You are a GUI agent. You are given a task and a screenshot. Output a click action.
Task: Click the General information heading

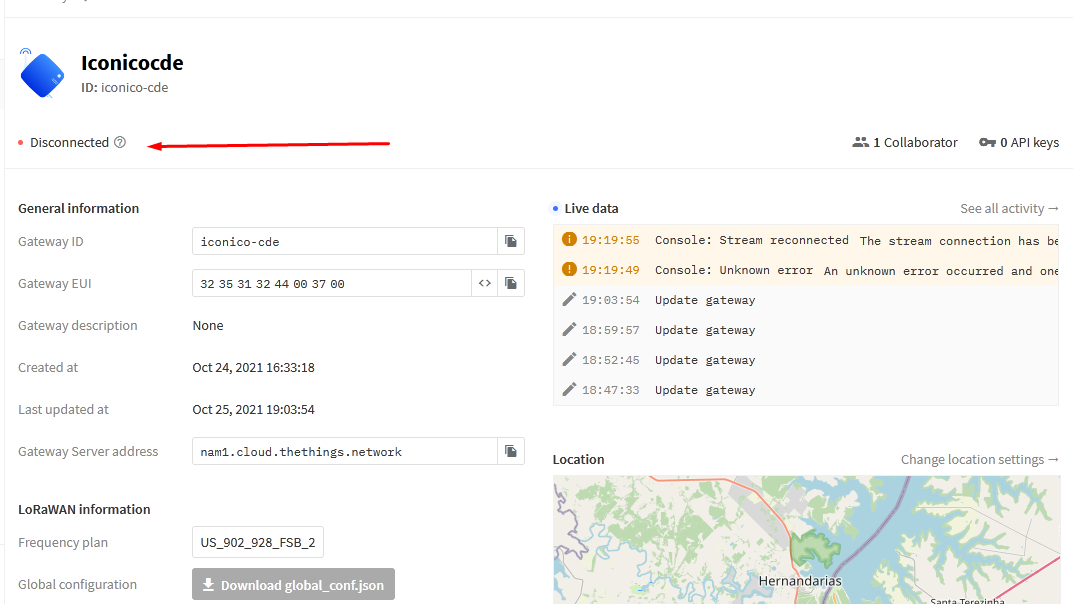[79, 209]
